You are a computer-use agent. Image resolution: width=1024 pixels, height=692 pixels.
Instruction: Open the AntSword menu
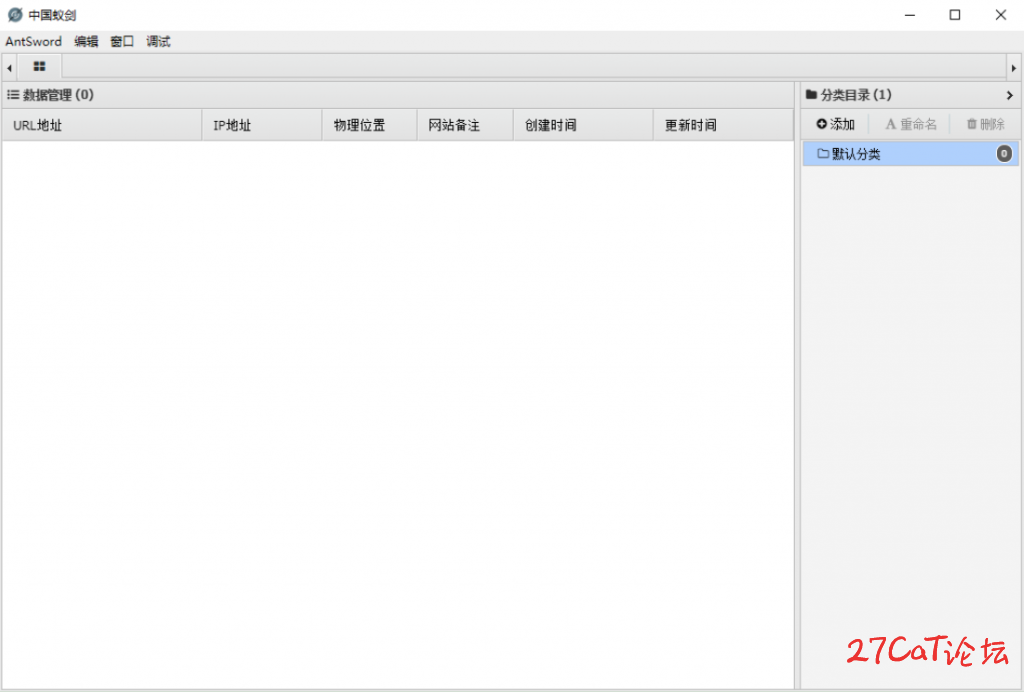click(x=33, y=42)
